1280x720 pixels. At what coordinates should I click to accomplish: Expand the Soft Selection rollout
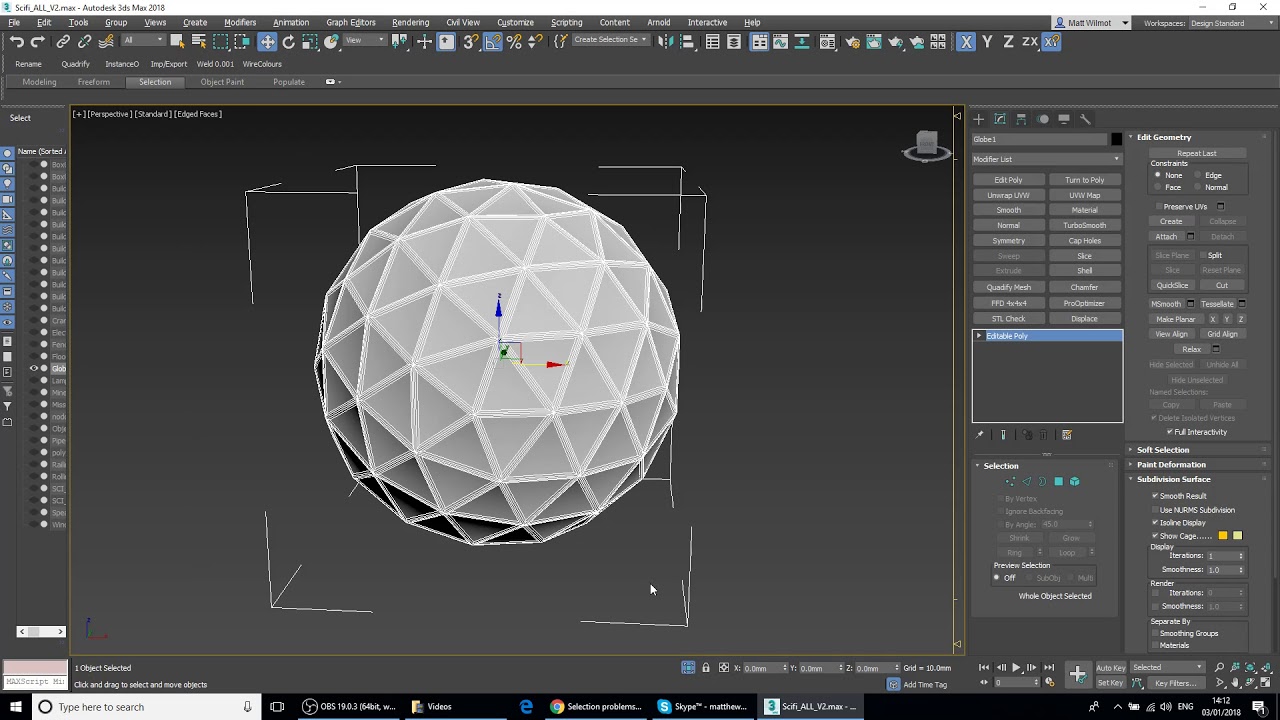pyautogui.click(x=1163, y=450)
